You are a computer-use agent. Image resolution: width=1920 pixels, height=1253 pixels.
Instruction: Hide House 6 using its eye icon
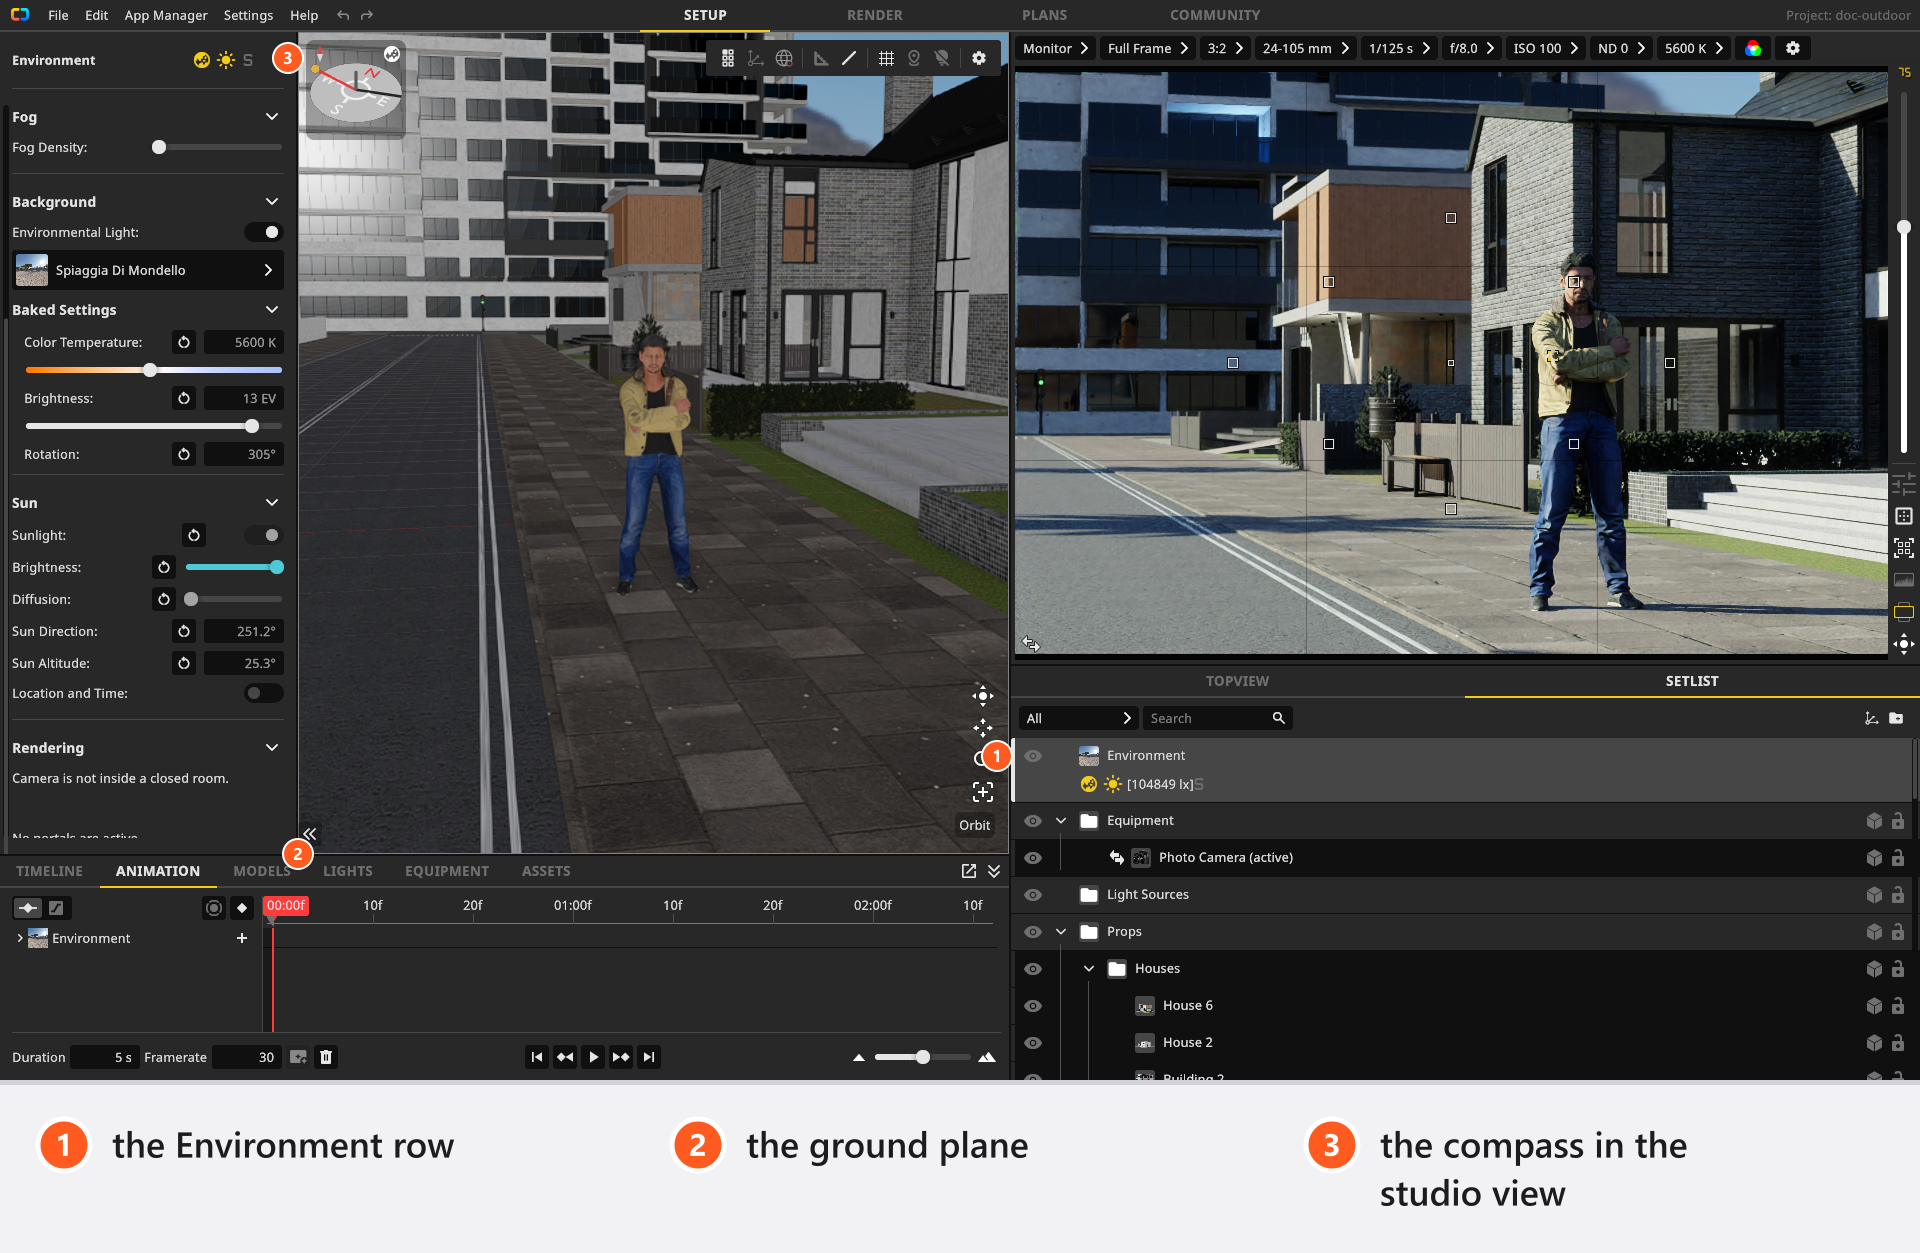1033,1006
